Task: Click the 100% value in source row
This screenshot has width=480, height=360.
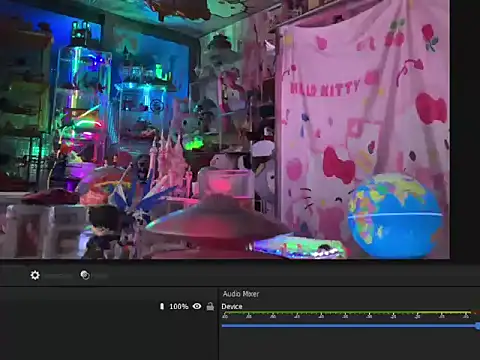Action: (x=179, y=306)
